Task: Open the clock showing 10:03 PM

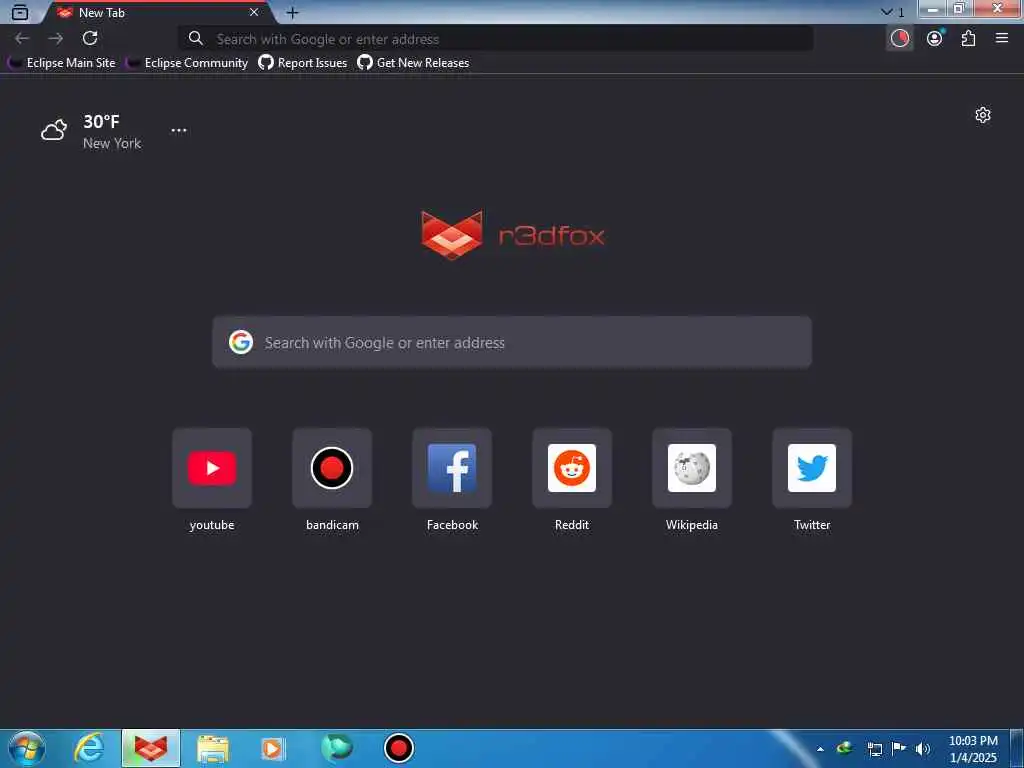Action: coord(973,749)
